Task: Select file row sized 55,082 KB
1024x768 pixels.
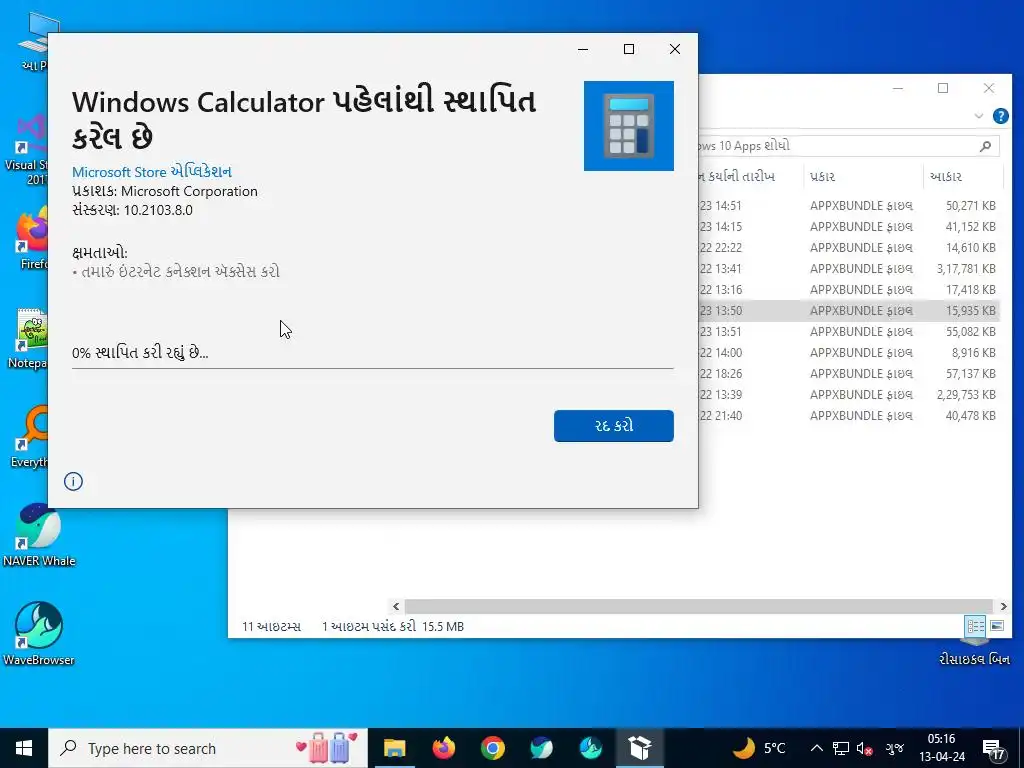Action: [849, 332]
